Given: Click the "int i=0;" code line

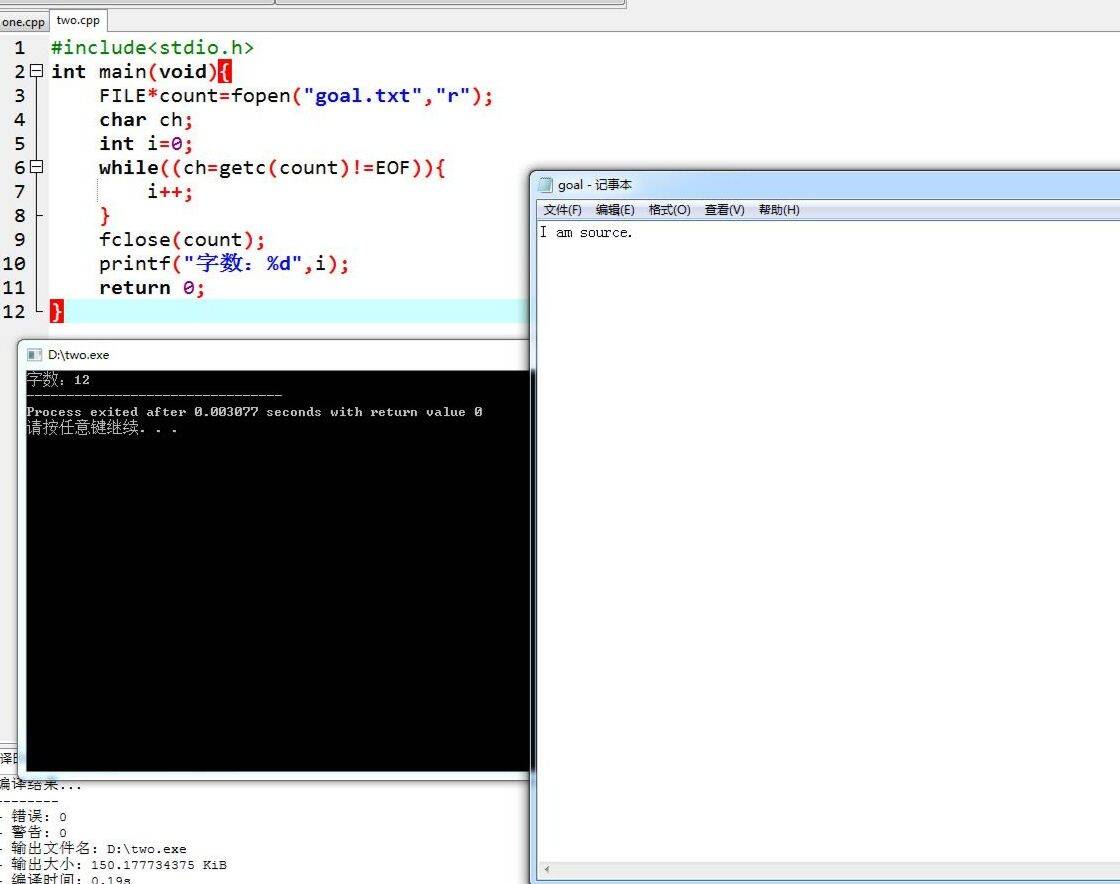Looking at the screenshot, I should pos(146,144).
